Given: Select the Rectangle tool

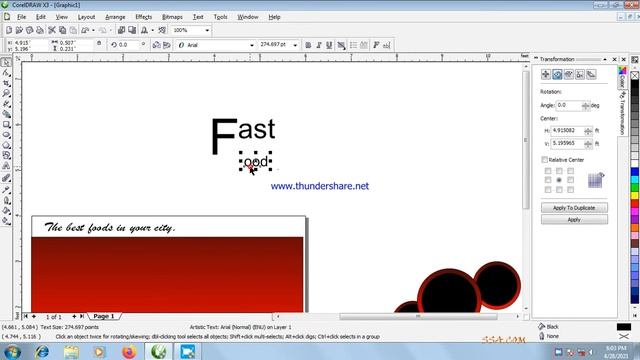Looking at the screenshot, I should point(6,124).
